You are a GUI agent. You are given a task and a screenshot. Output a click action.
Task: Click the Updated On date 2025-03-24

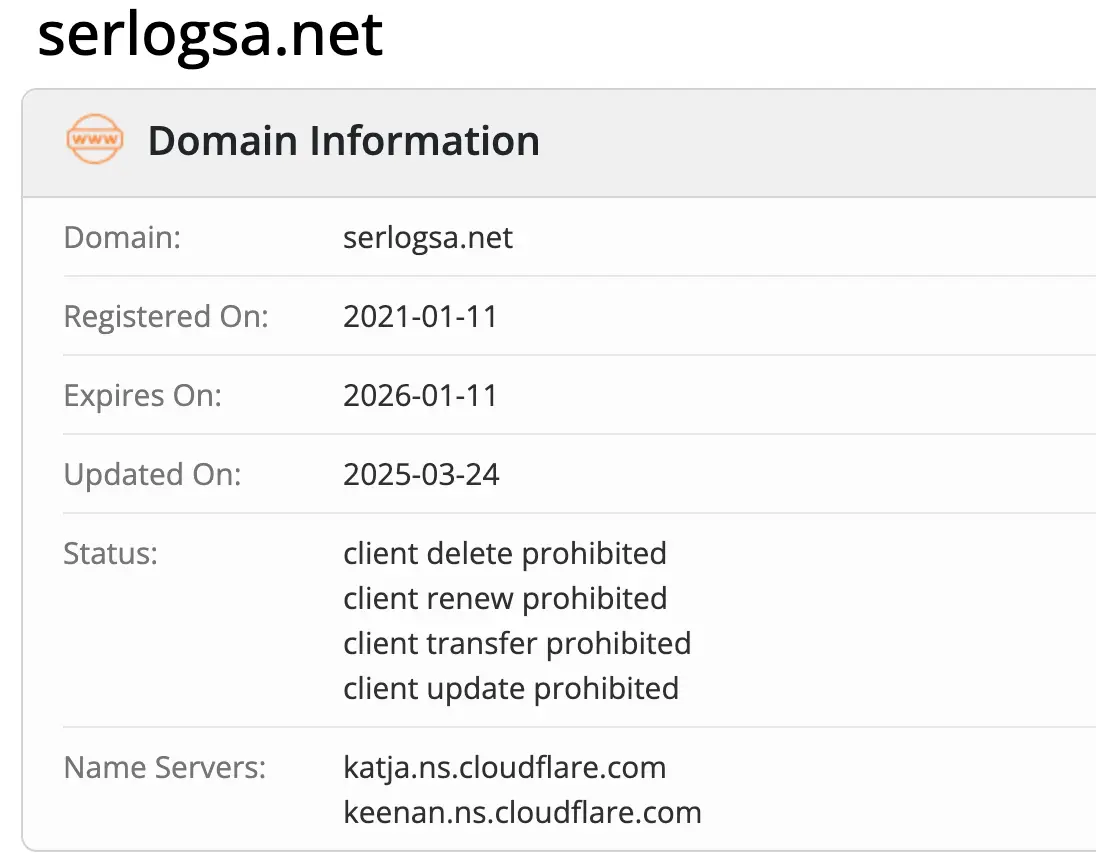point(421,475)
